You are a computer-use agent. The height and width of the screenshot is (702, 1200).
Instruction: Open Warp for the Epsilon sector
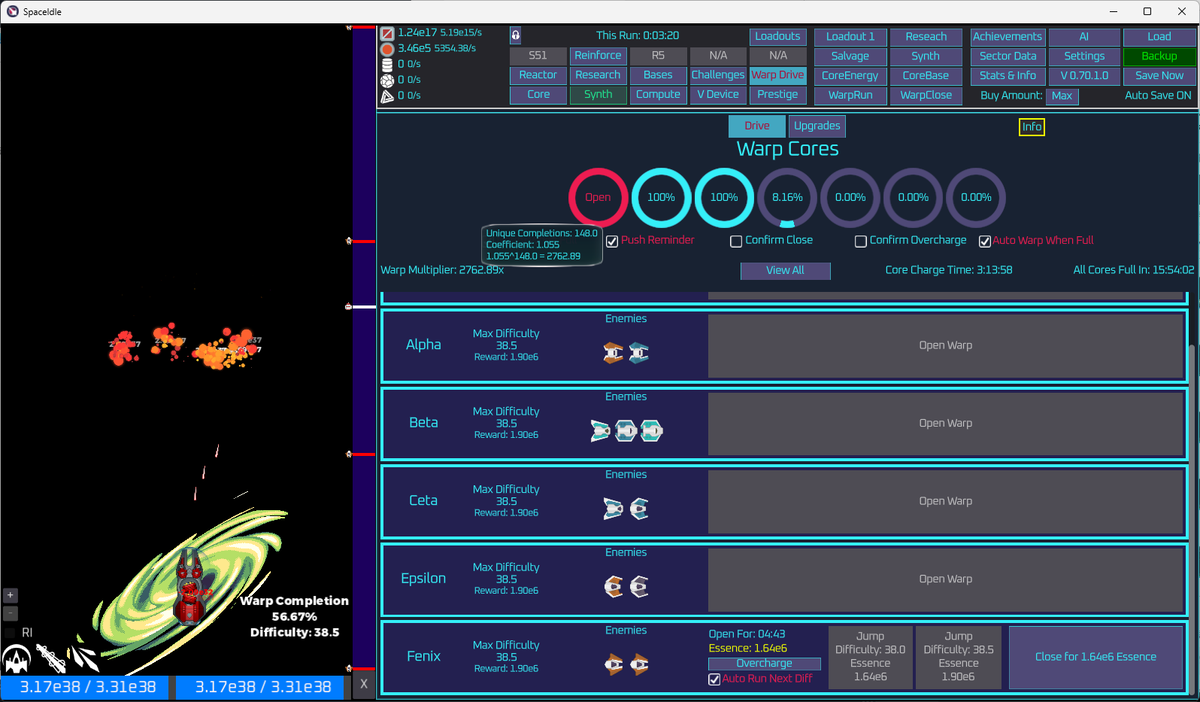coord(946,579)
